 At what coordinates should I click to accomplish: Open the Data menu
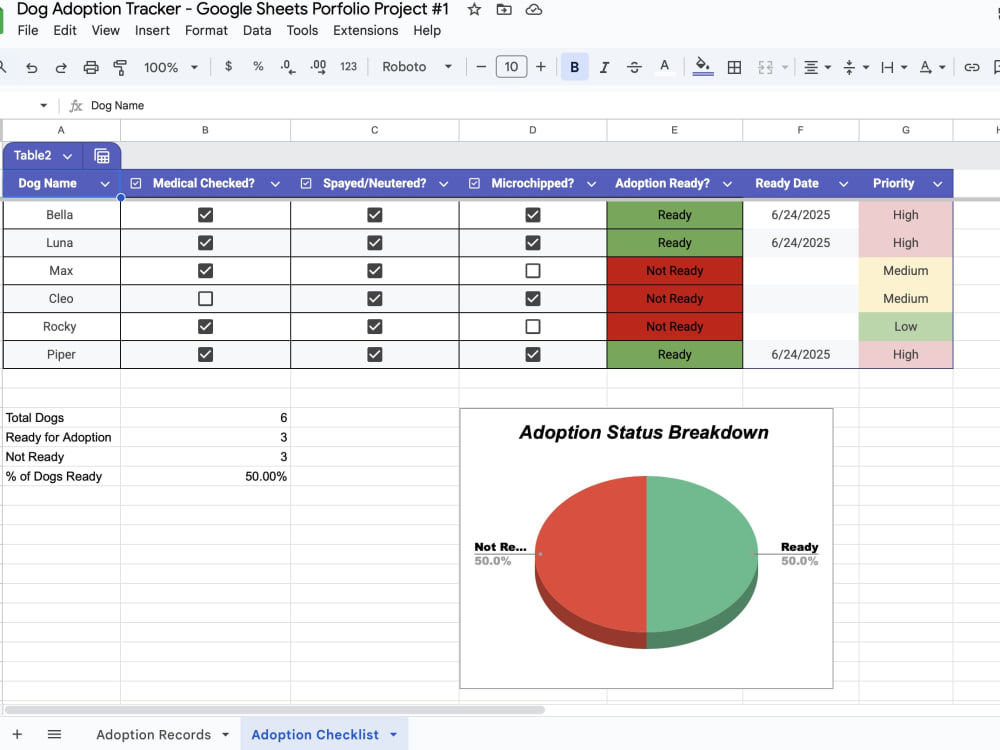(x=257, y=31)
